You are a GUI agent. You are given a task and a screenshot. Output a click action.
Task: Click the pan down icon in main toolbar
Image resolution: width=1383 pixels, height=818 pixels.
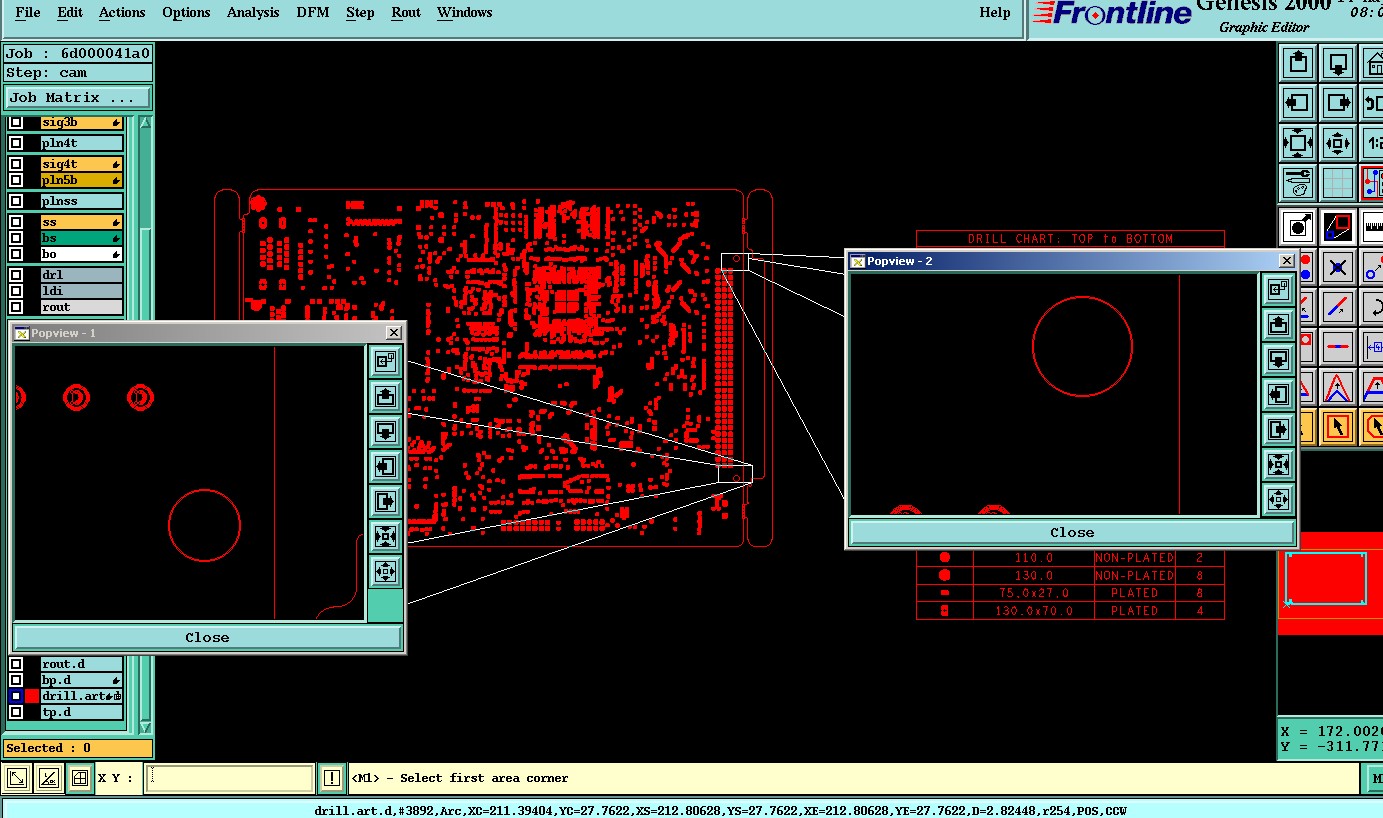click(1338, 63)
